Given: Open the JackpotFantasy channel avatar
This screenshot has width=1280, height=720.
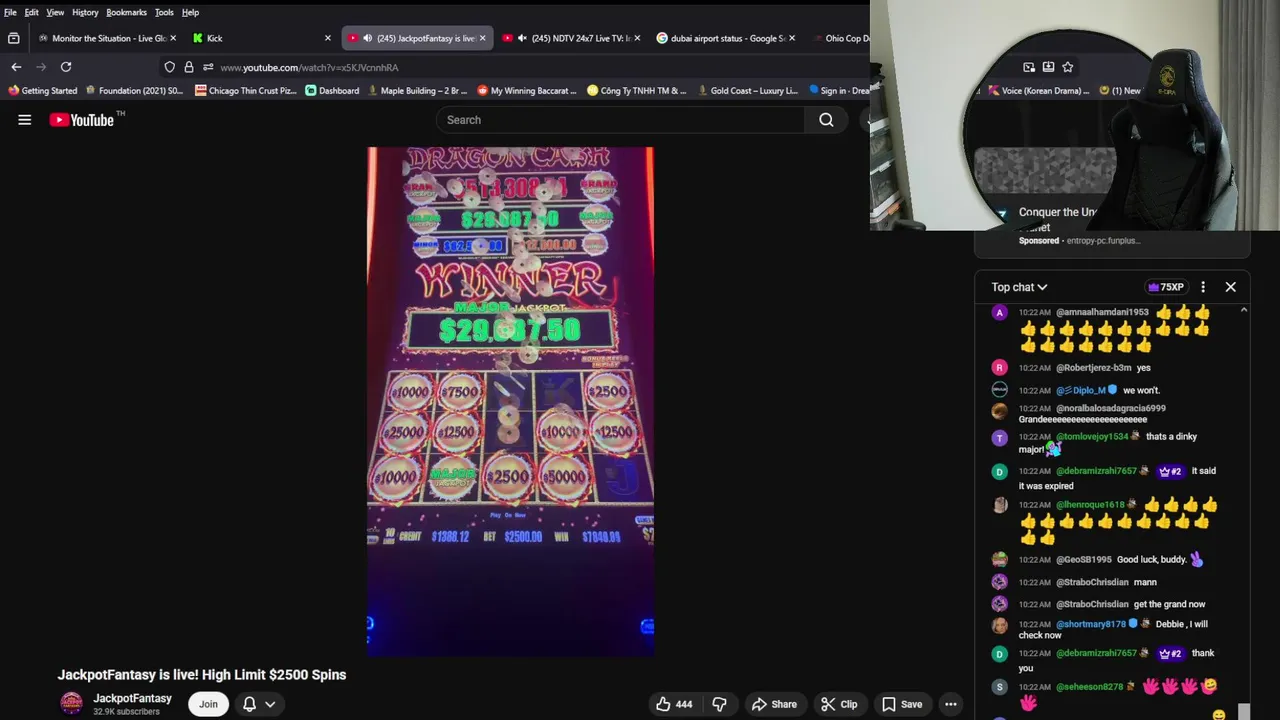Looking at the screenshot, I should pos(71,704).
